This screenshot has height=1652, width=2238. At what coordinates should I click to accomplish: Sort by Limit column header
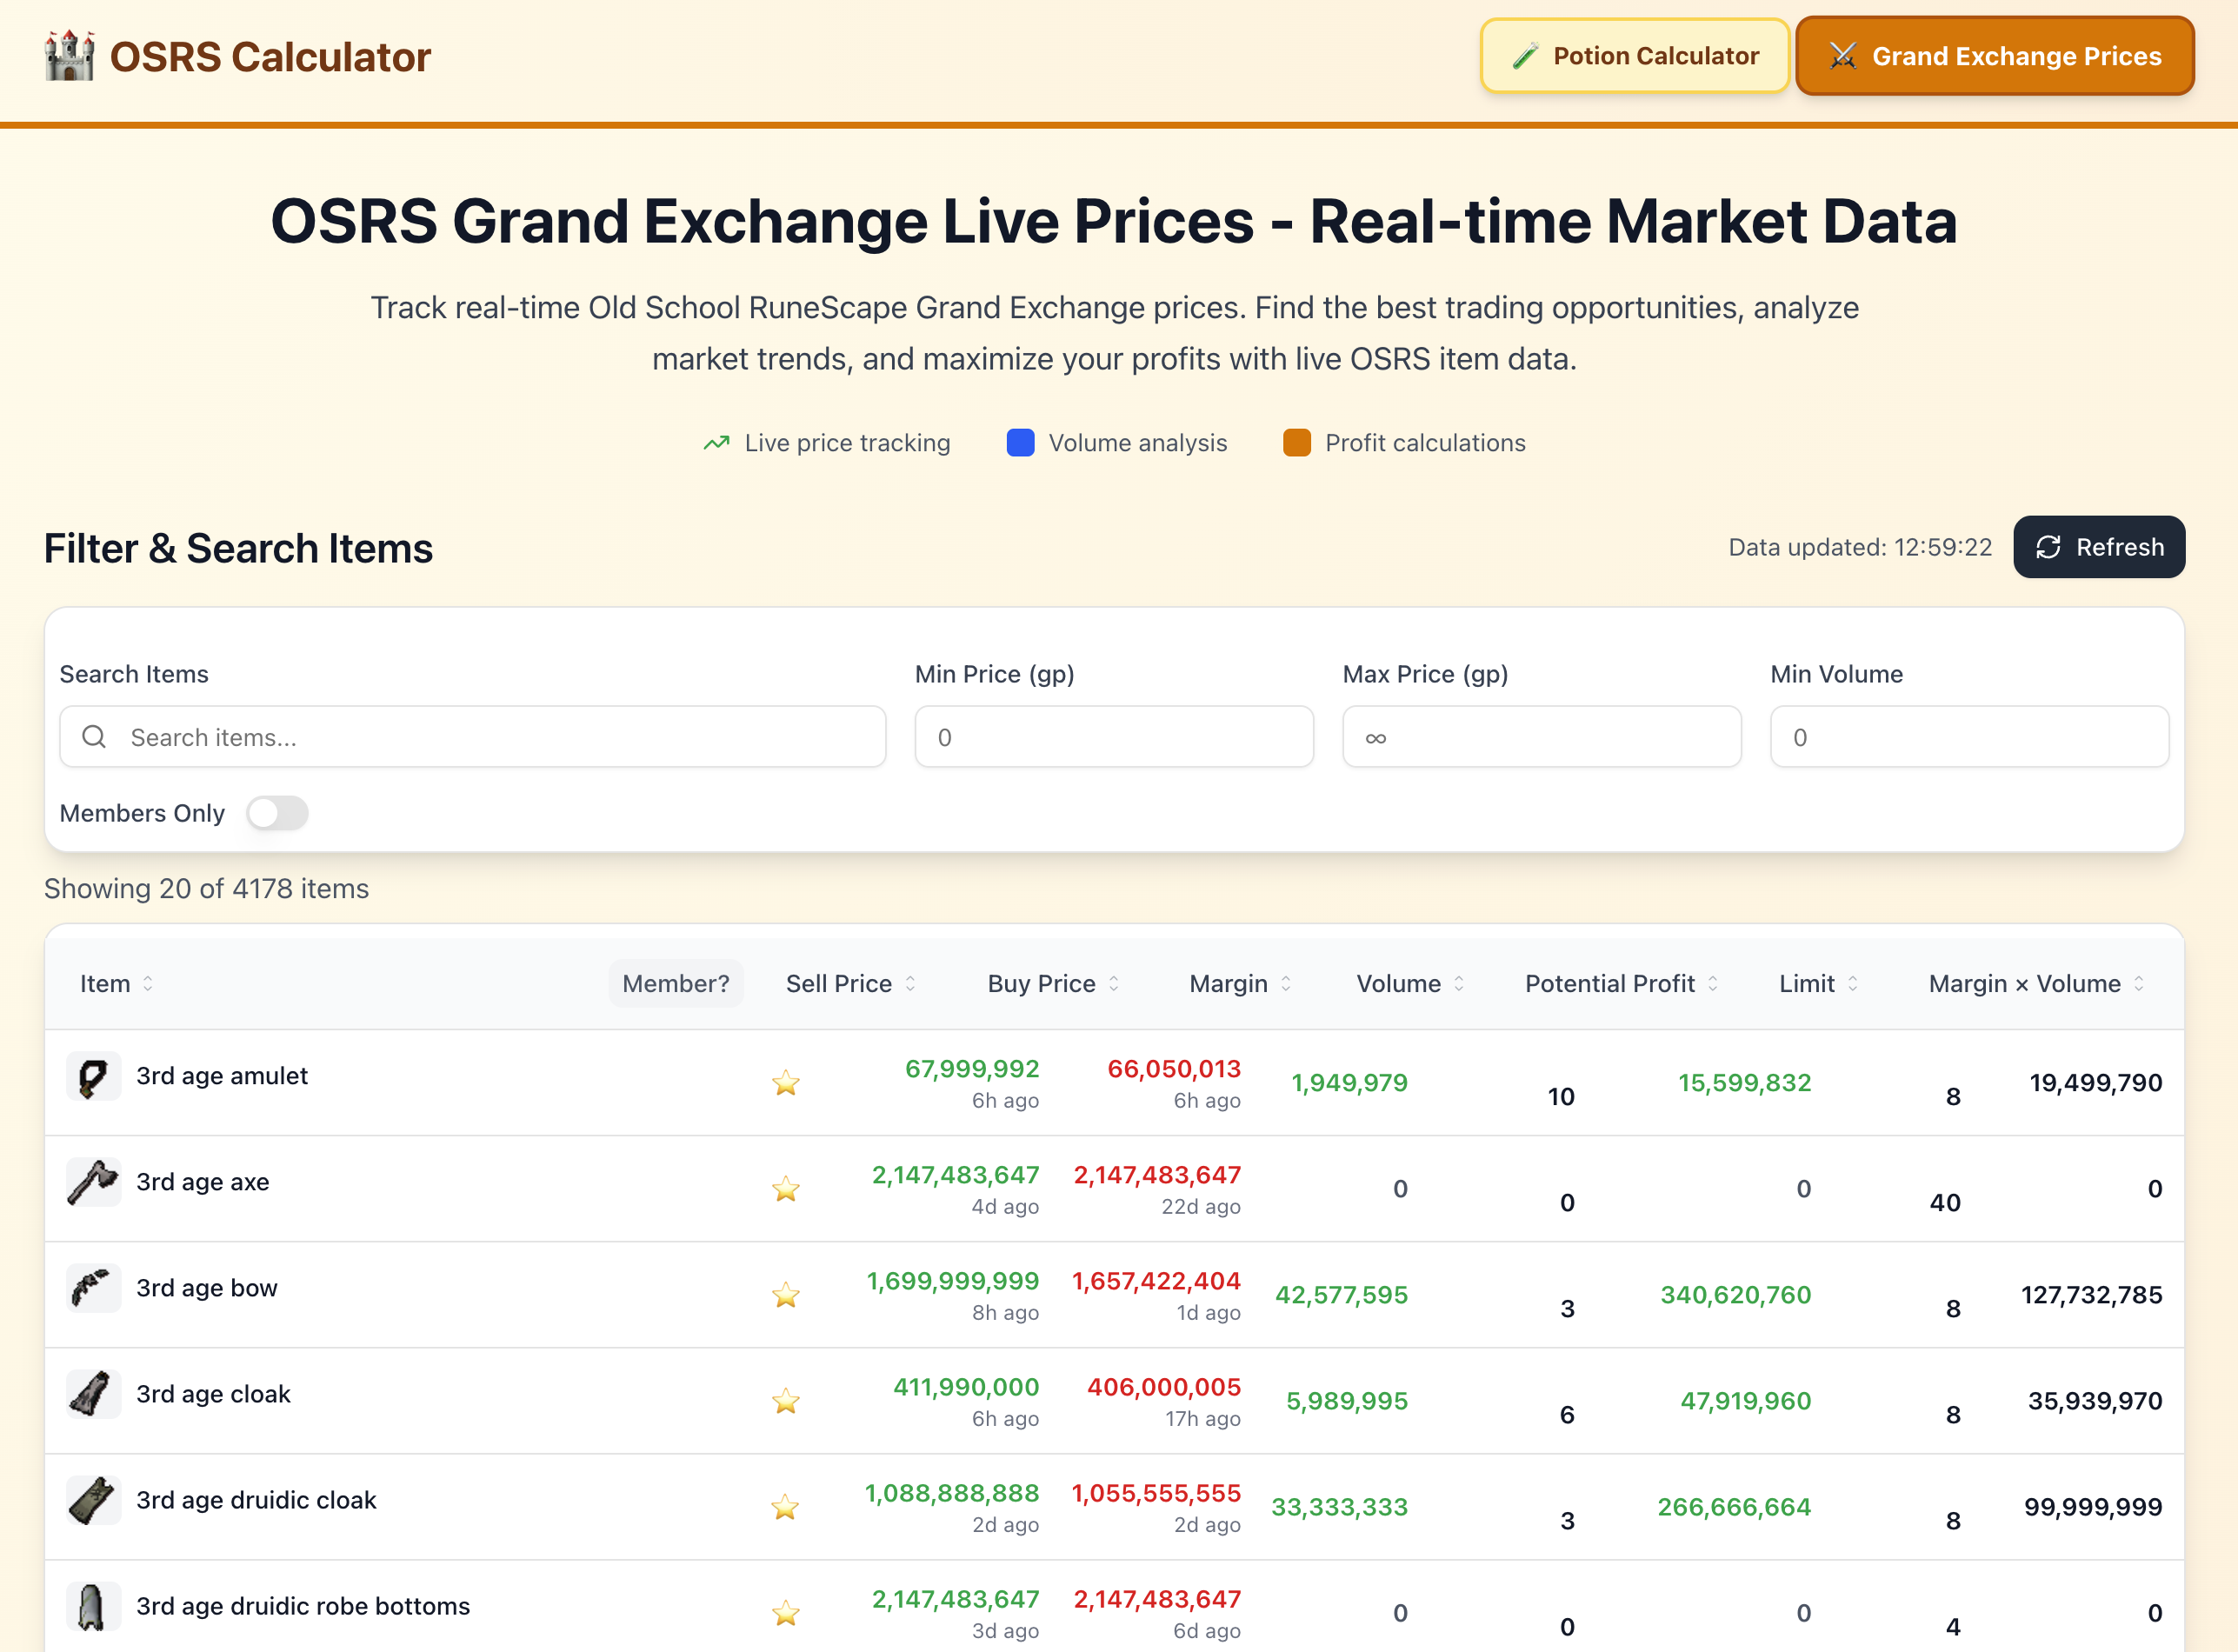[x=1818, y=984]
